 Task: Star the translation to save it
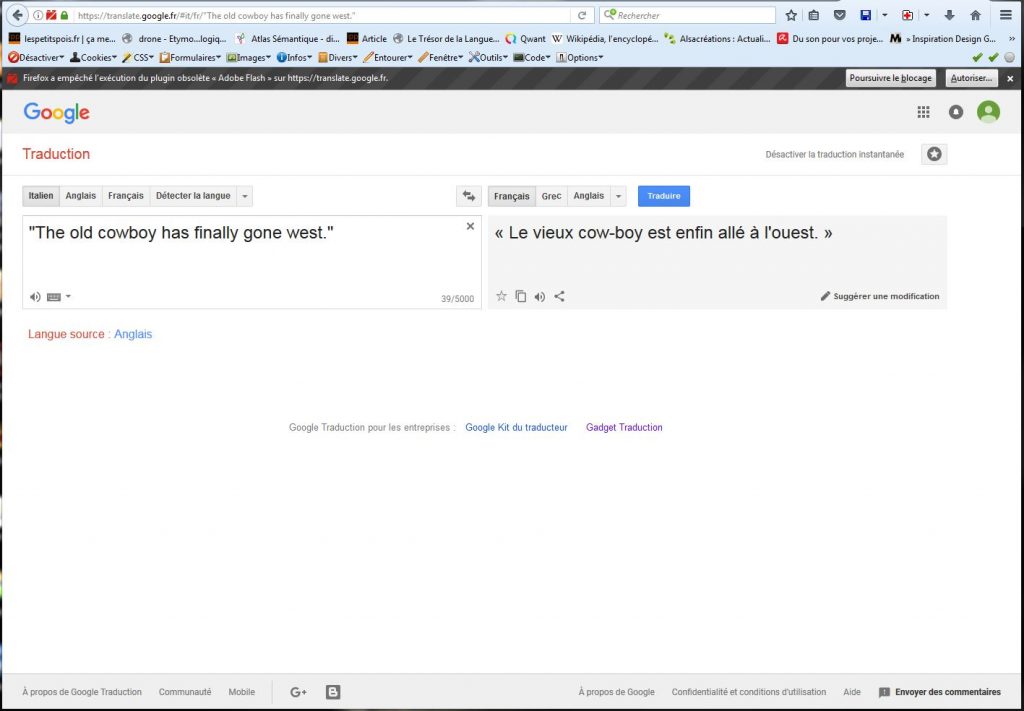[501, 296]
